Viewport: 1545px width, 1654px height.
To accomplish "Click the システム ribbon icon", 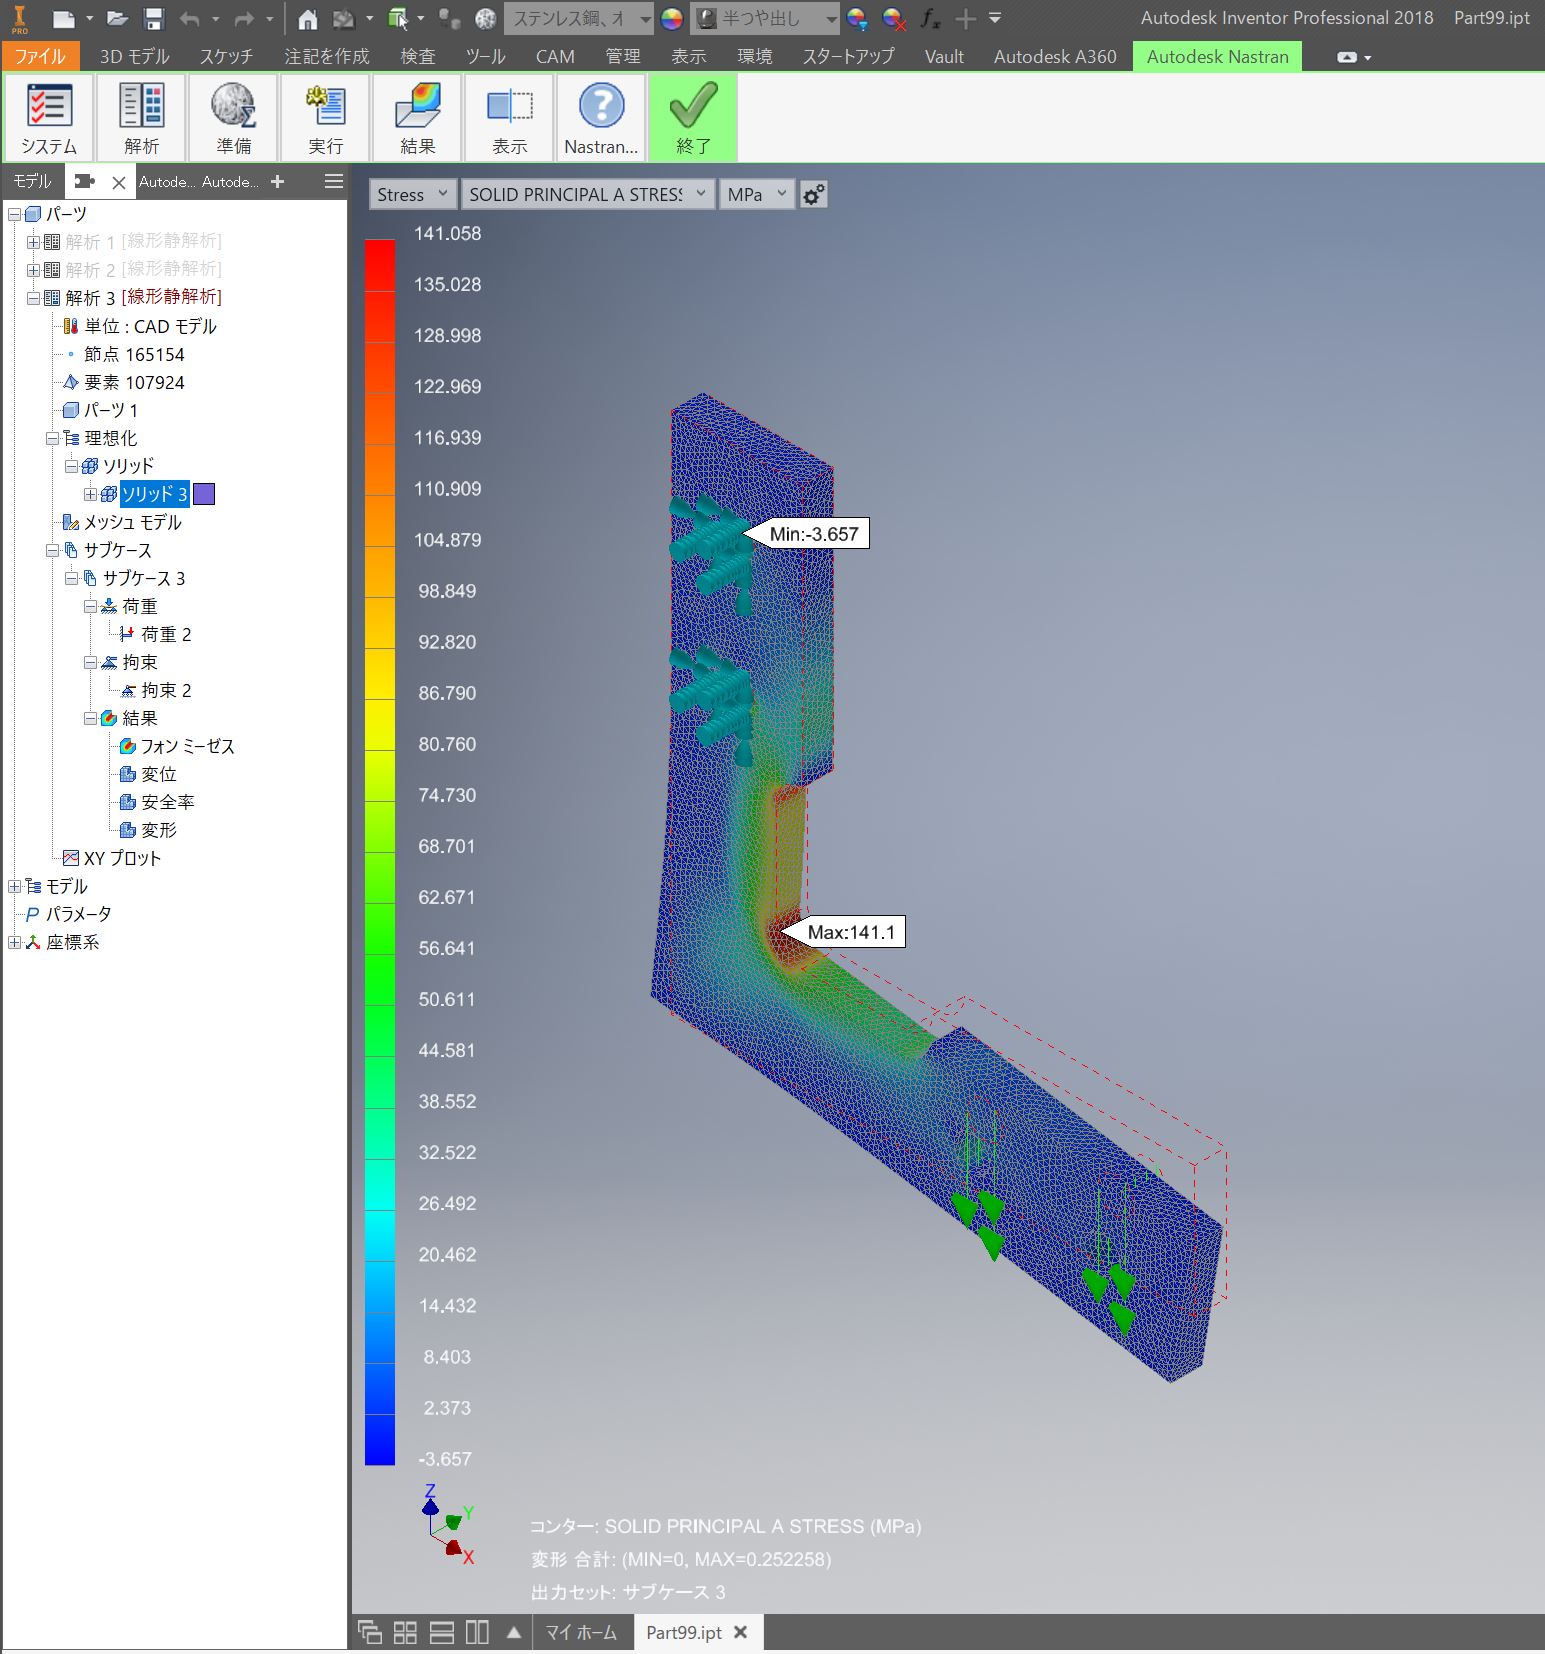I will pos(48,117).
